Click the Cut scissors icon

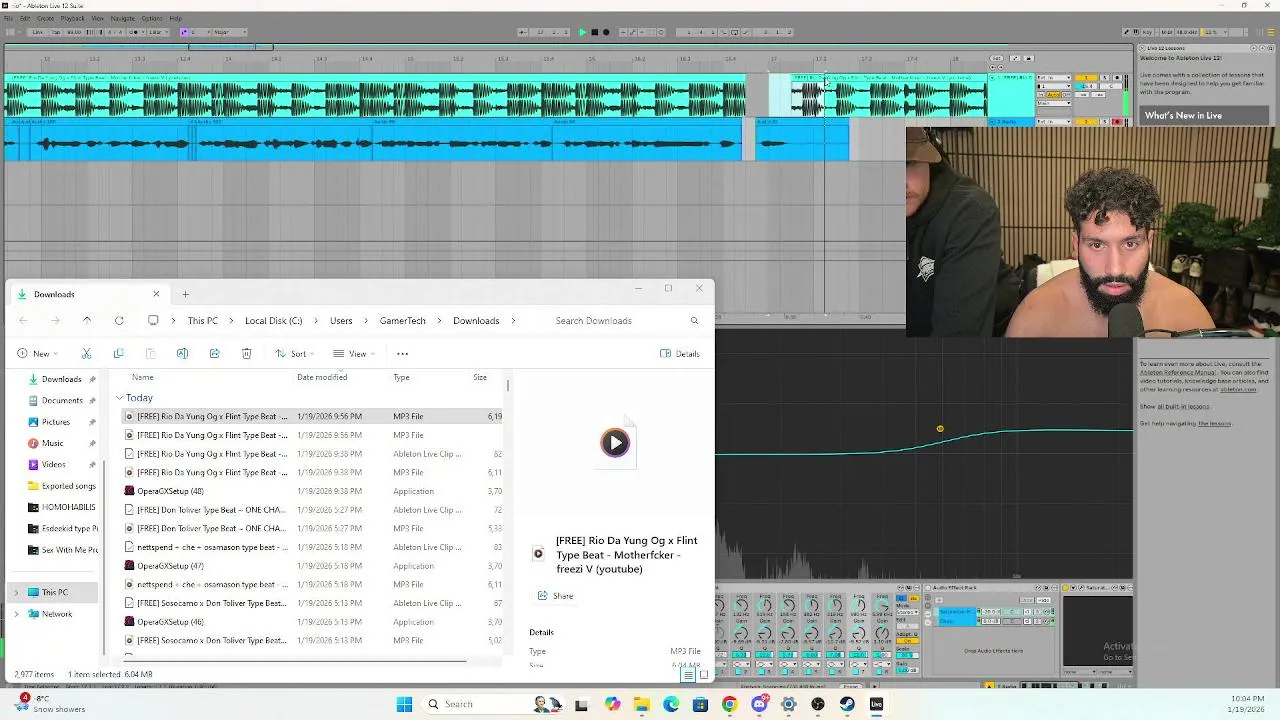pyautogui.click(x=86, y=353)
